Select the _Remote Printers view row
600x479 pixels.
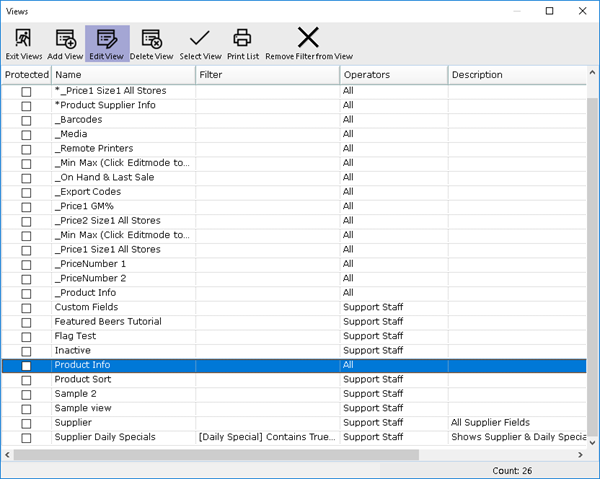tap(94, 149)
